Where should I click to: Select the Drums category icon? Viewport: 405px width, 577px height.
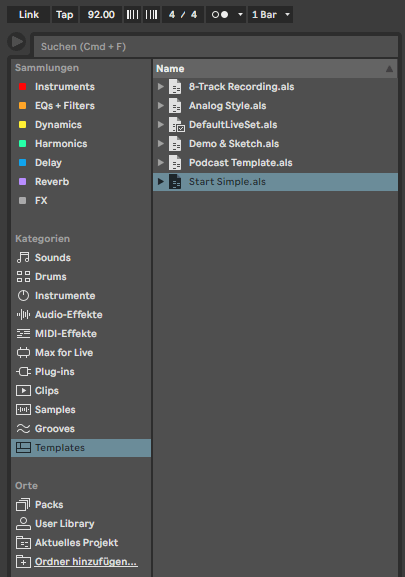(23, 277)
